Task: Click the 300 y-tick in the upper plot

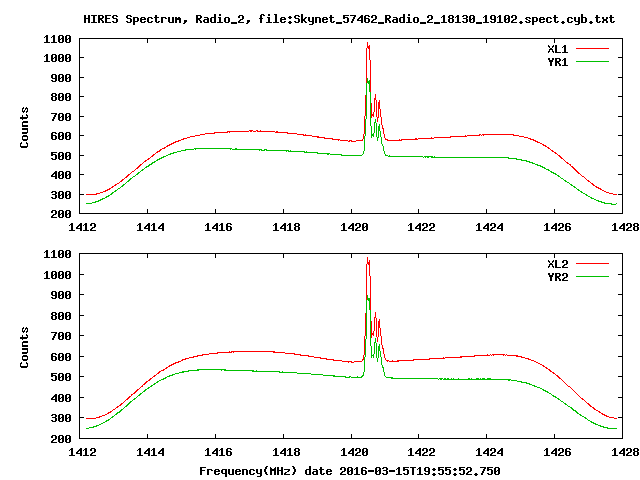Action: tap(61, 195)
